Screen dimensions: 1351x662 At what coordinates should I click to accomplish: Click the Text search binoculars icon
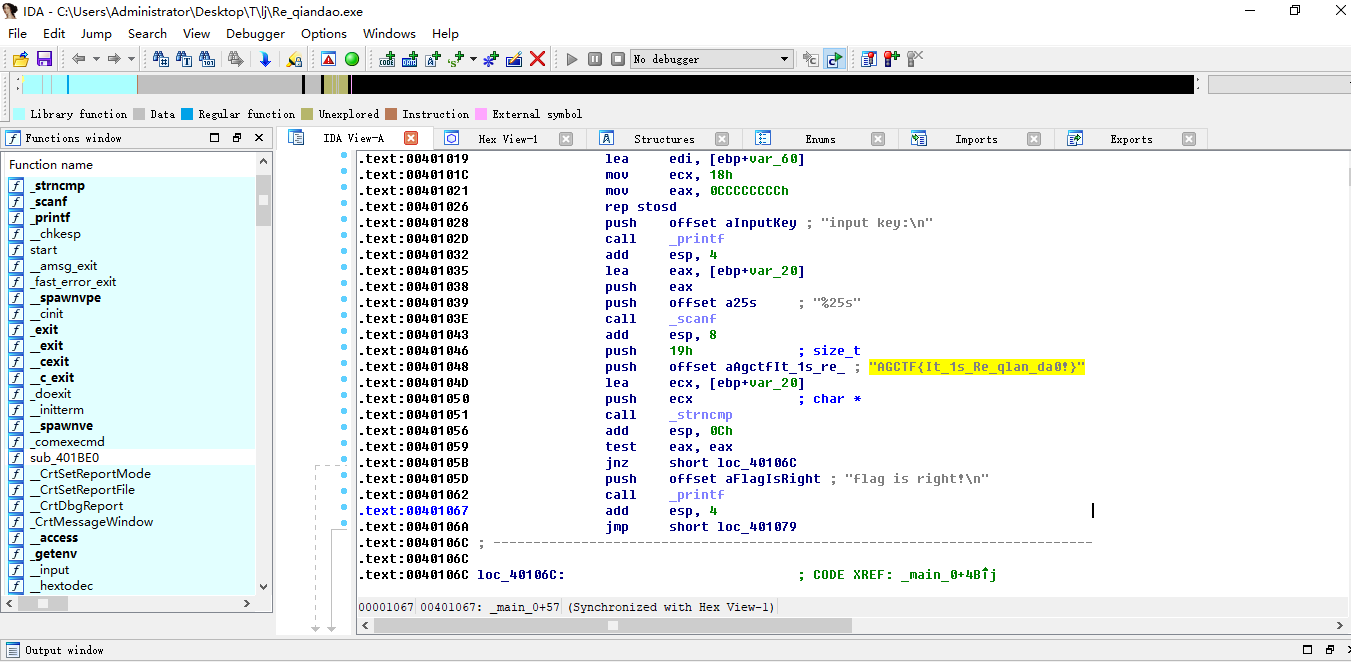click(184, 59)
